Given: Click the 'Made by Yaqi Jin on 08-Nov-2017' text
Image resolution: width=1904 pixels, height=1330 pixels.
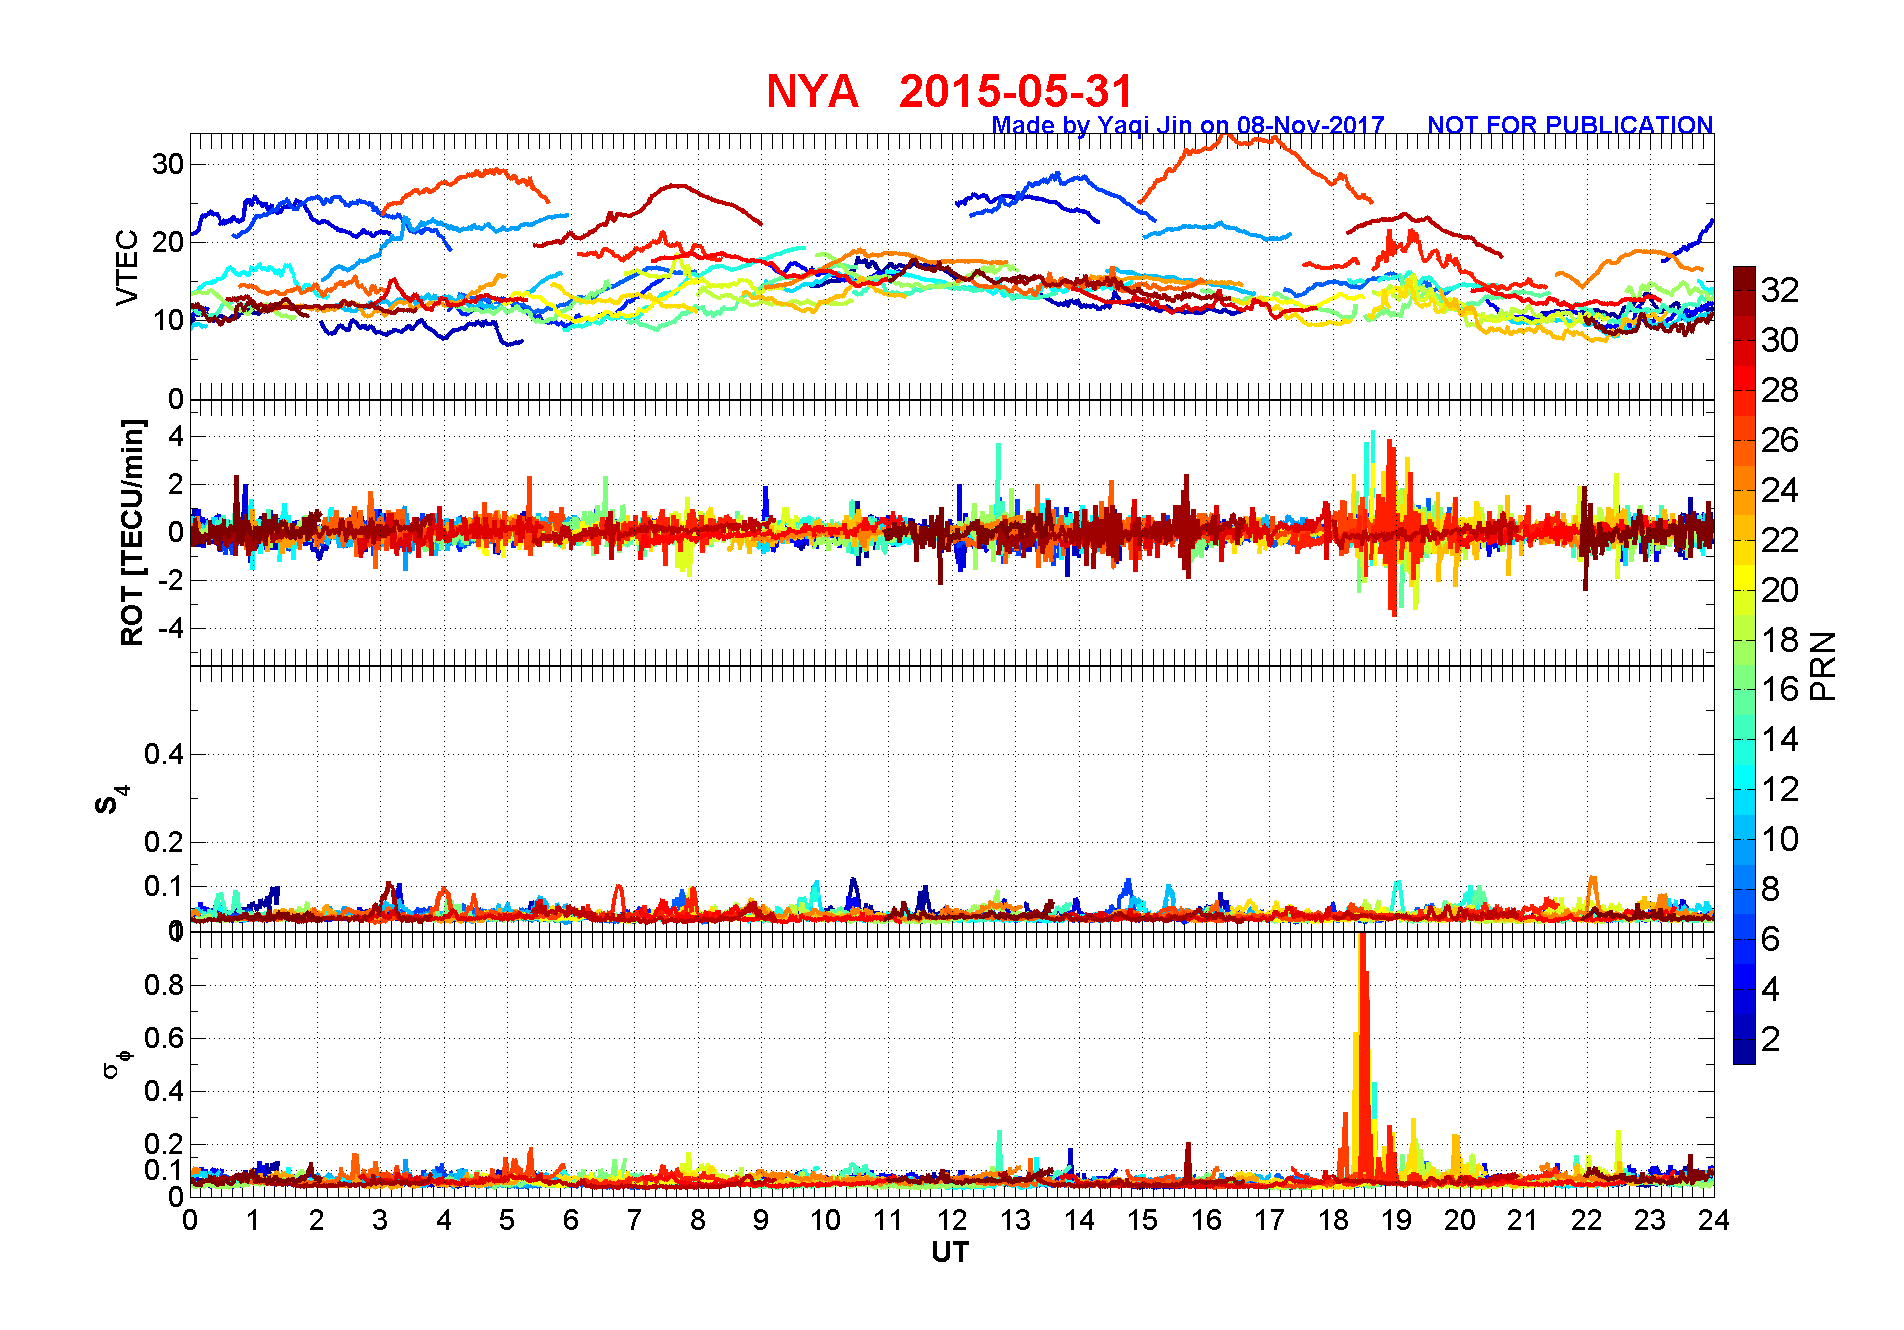Looking at the screenshot, I should tap(1188, 125).
